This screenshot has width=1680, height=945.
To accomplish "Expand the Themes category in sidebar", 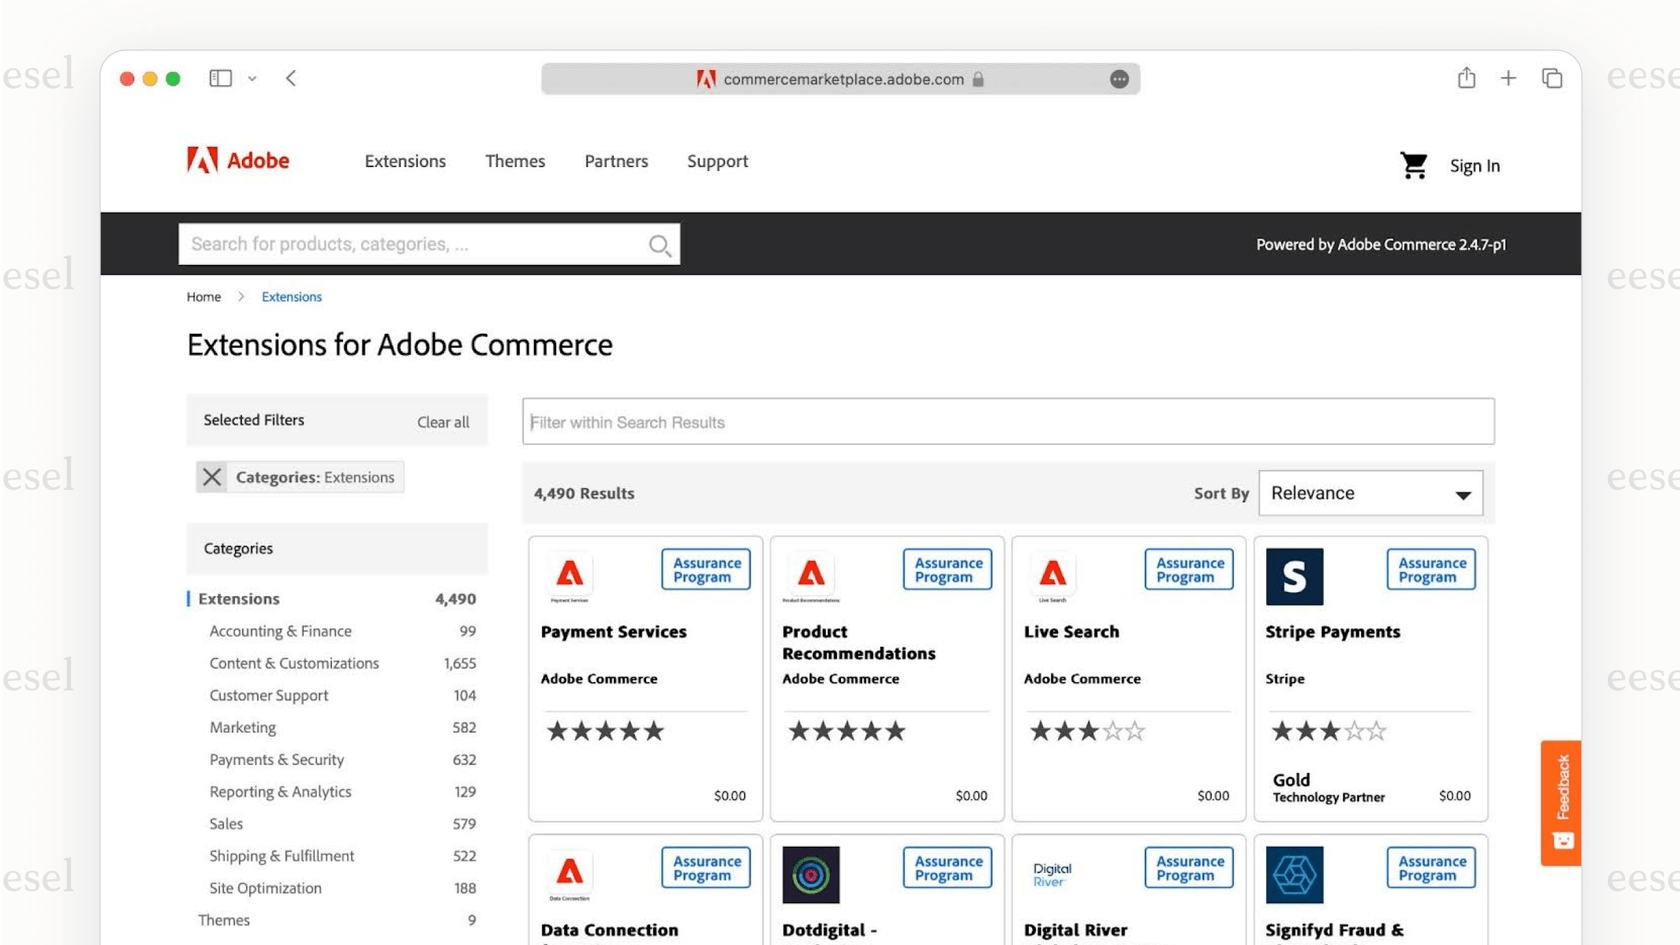I will pyautogui.click(x=224, y=920).
